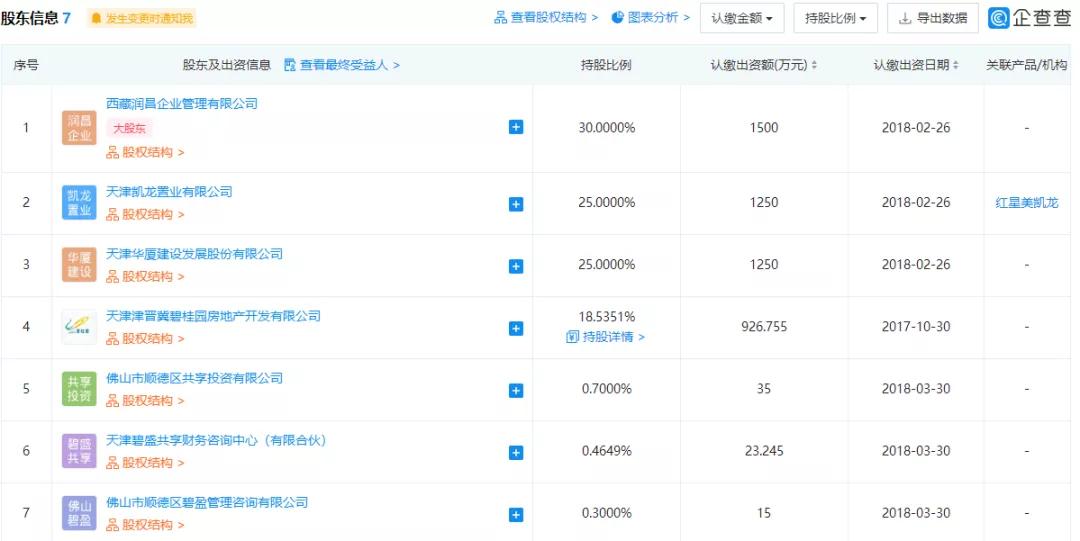This screenshot has height=541, width=1080.
Task: Open 持股详情 link under 18.5351%
Action: pyautogui.click(x=605, y=337)
